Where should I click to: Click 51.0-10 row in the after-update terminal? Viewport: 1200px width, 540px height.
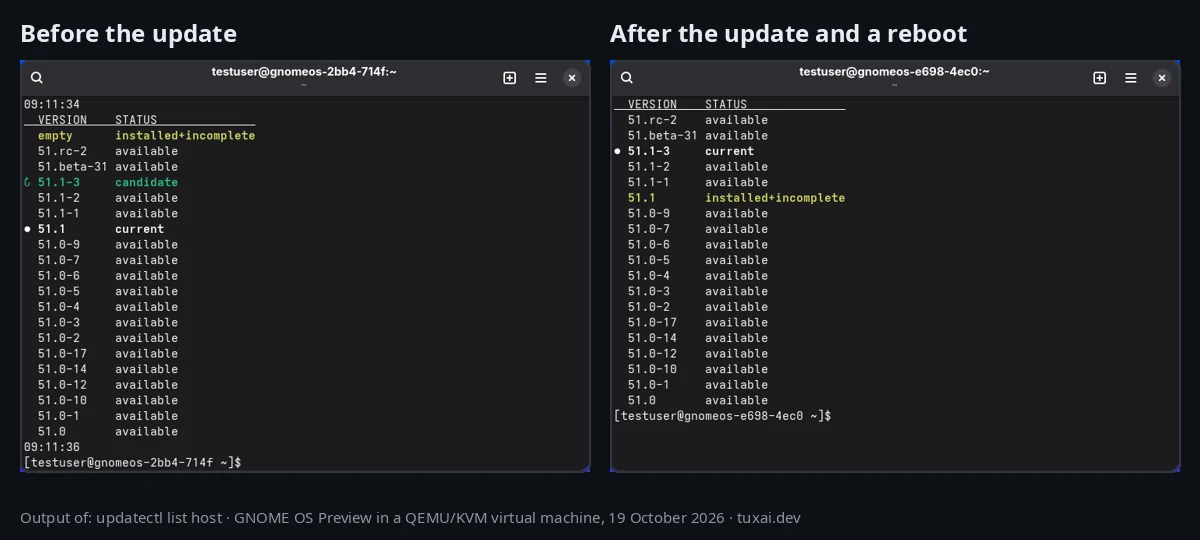(698, 369)
